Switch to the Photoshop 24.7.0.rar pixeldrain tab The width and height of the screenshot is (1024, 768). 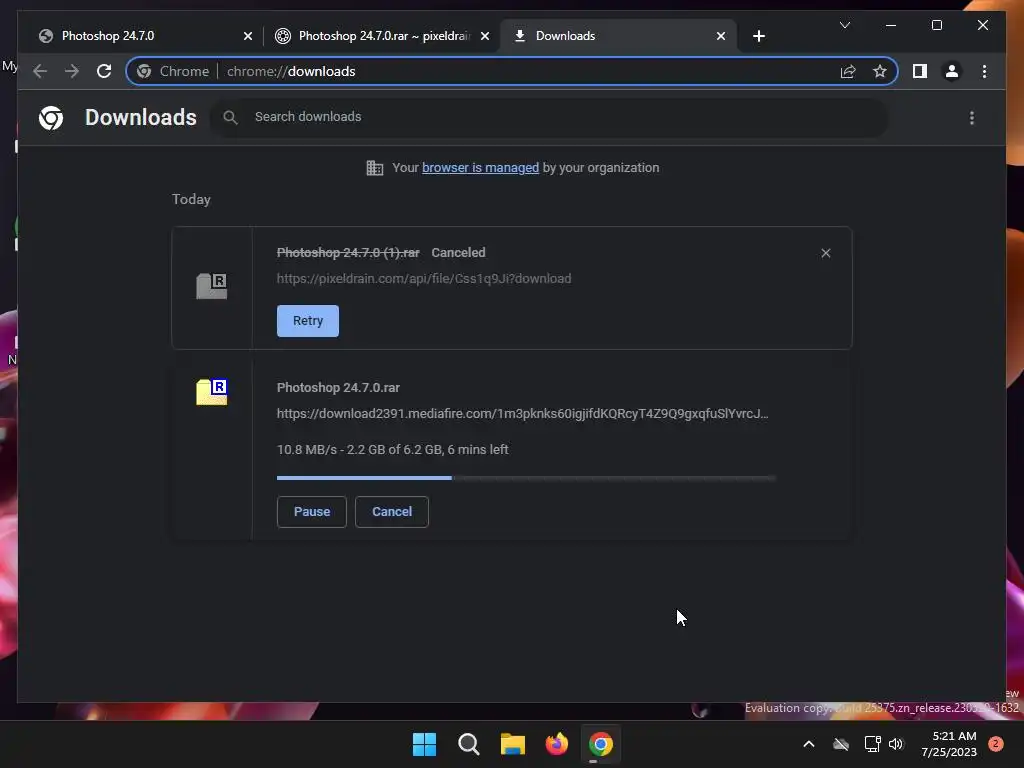click(382, 36)
